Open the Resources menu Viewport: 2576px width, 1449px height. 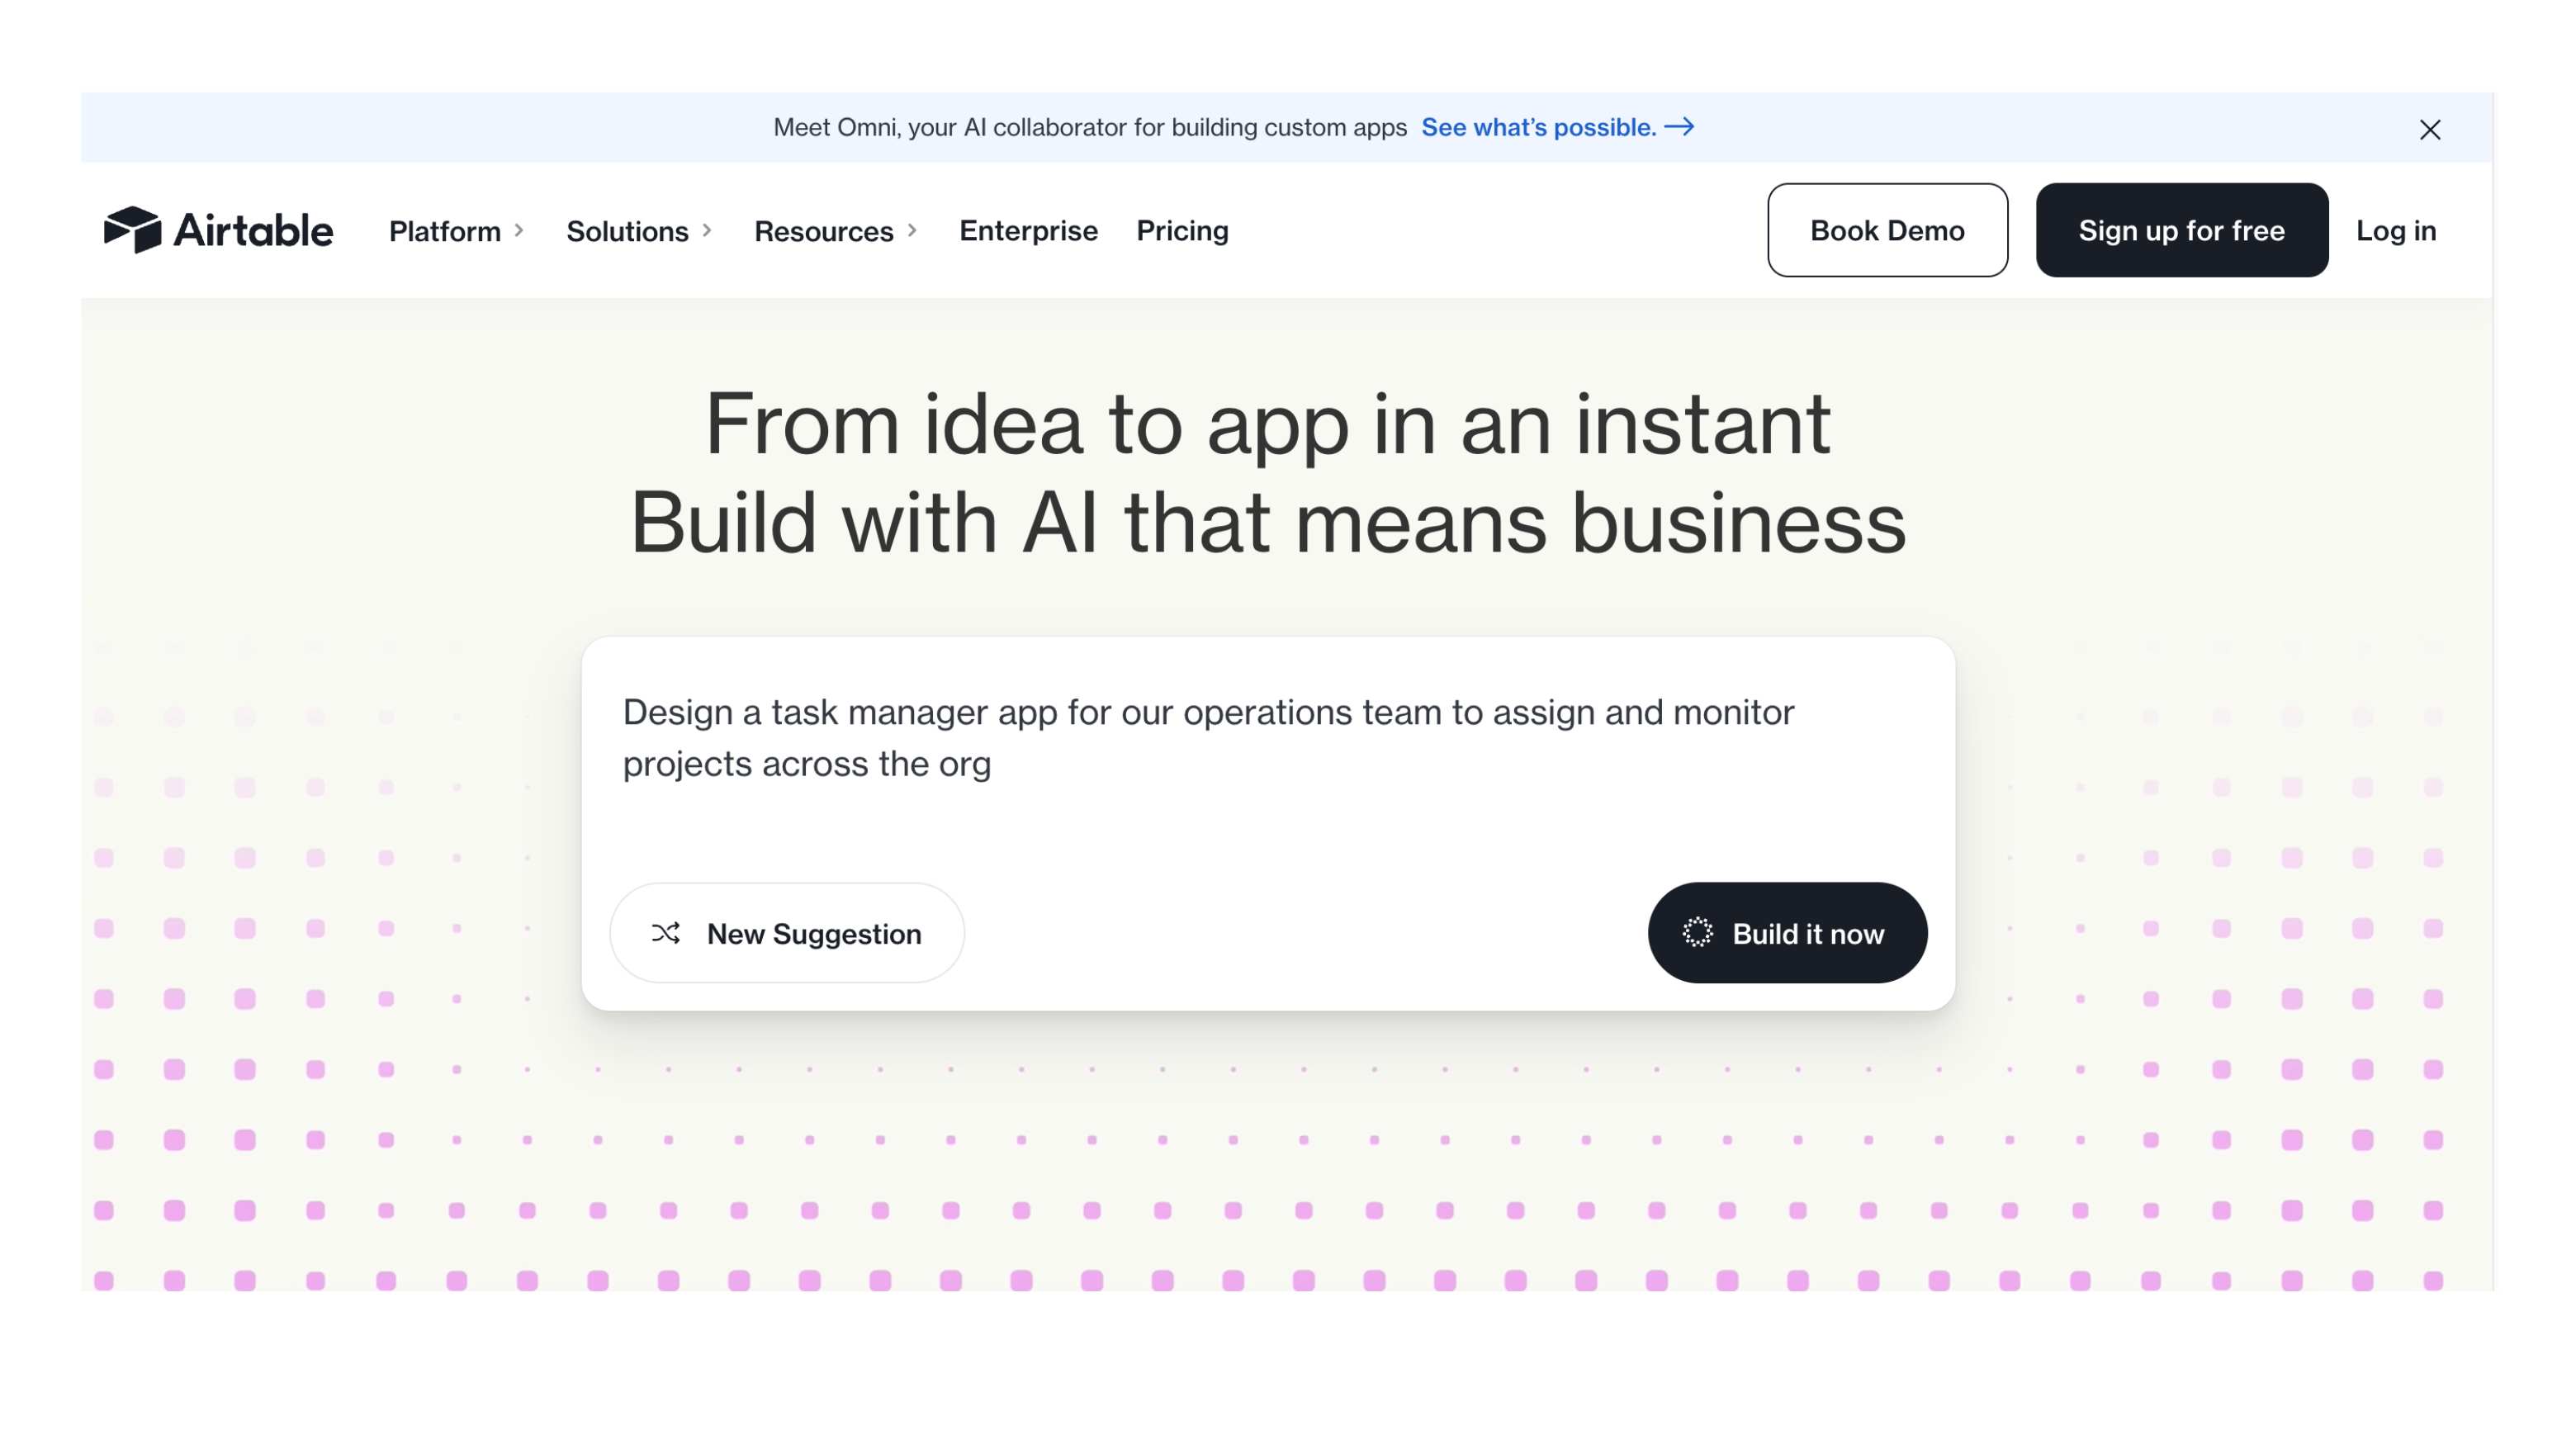pyautogui.click(x=823, y=231)
